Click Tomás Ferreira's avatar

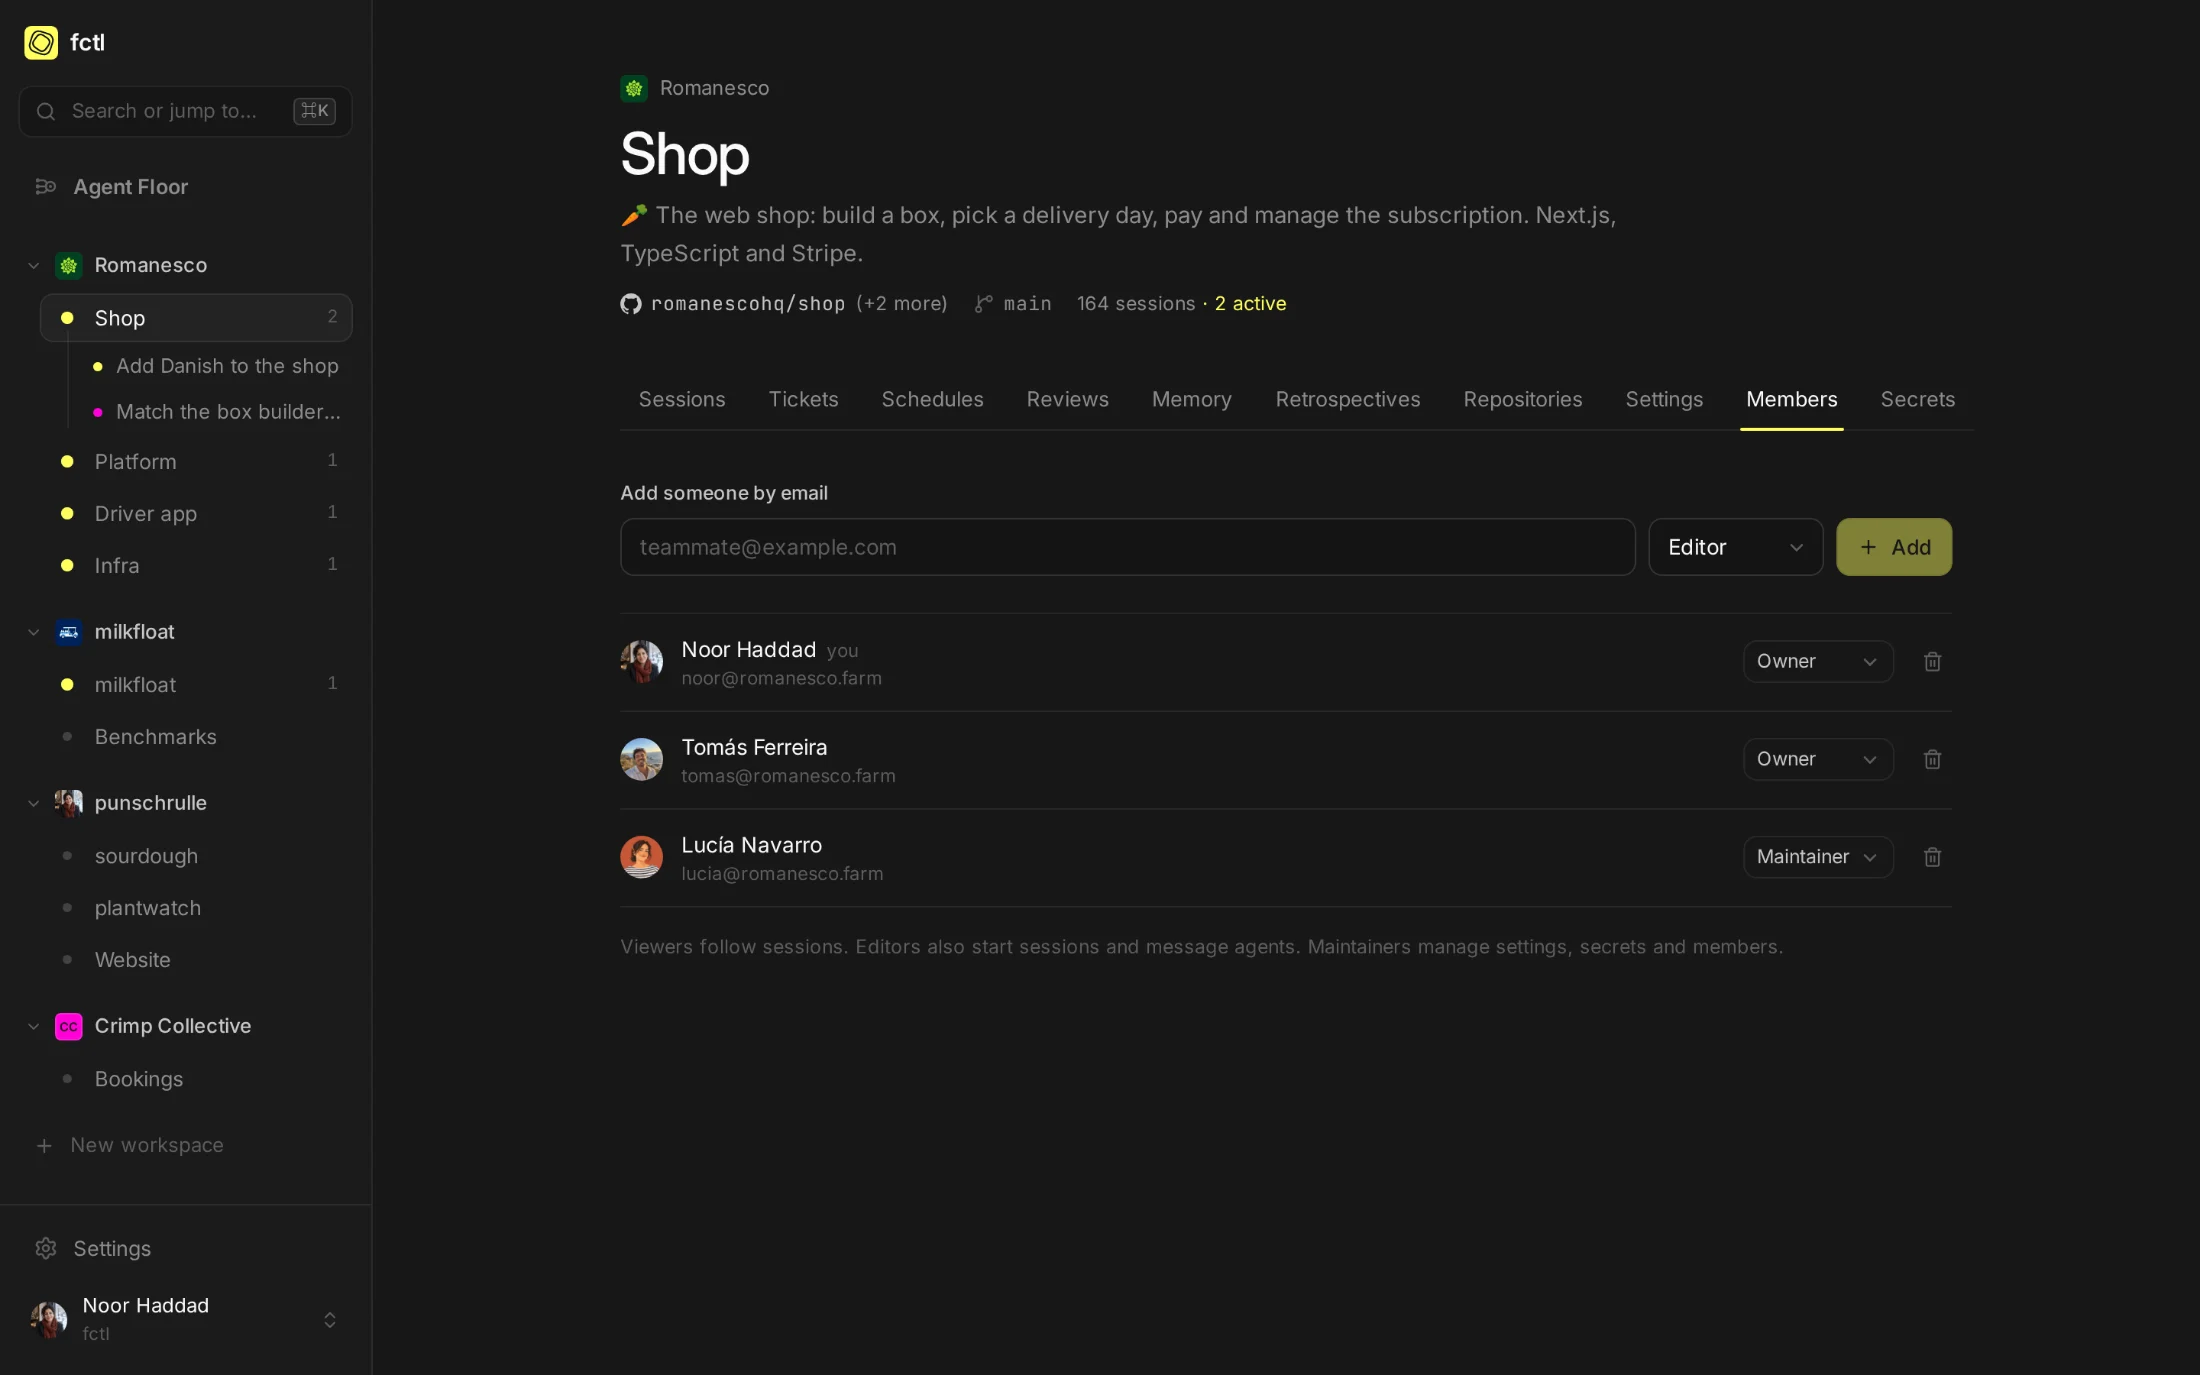[x=642, y=759]
